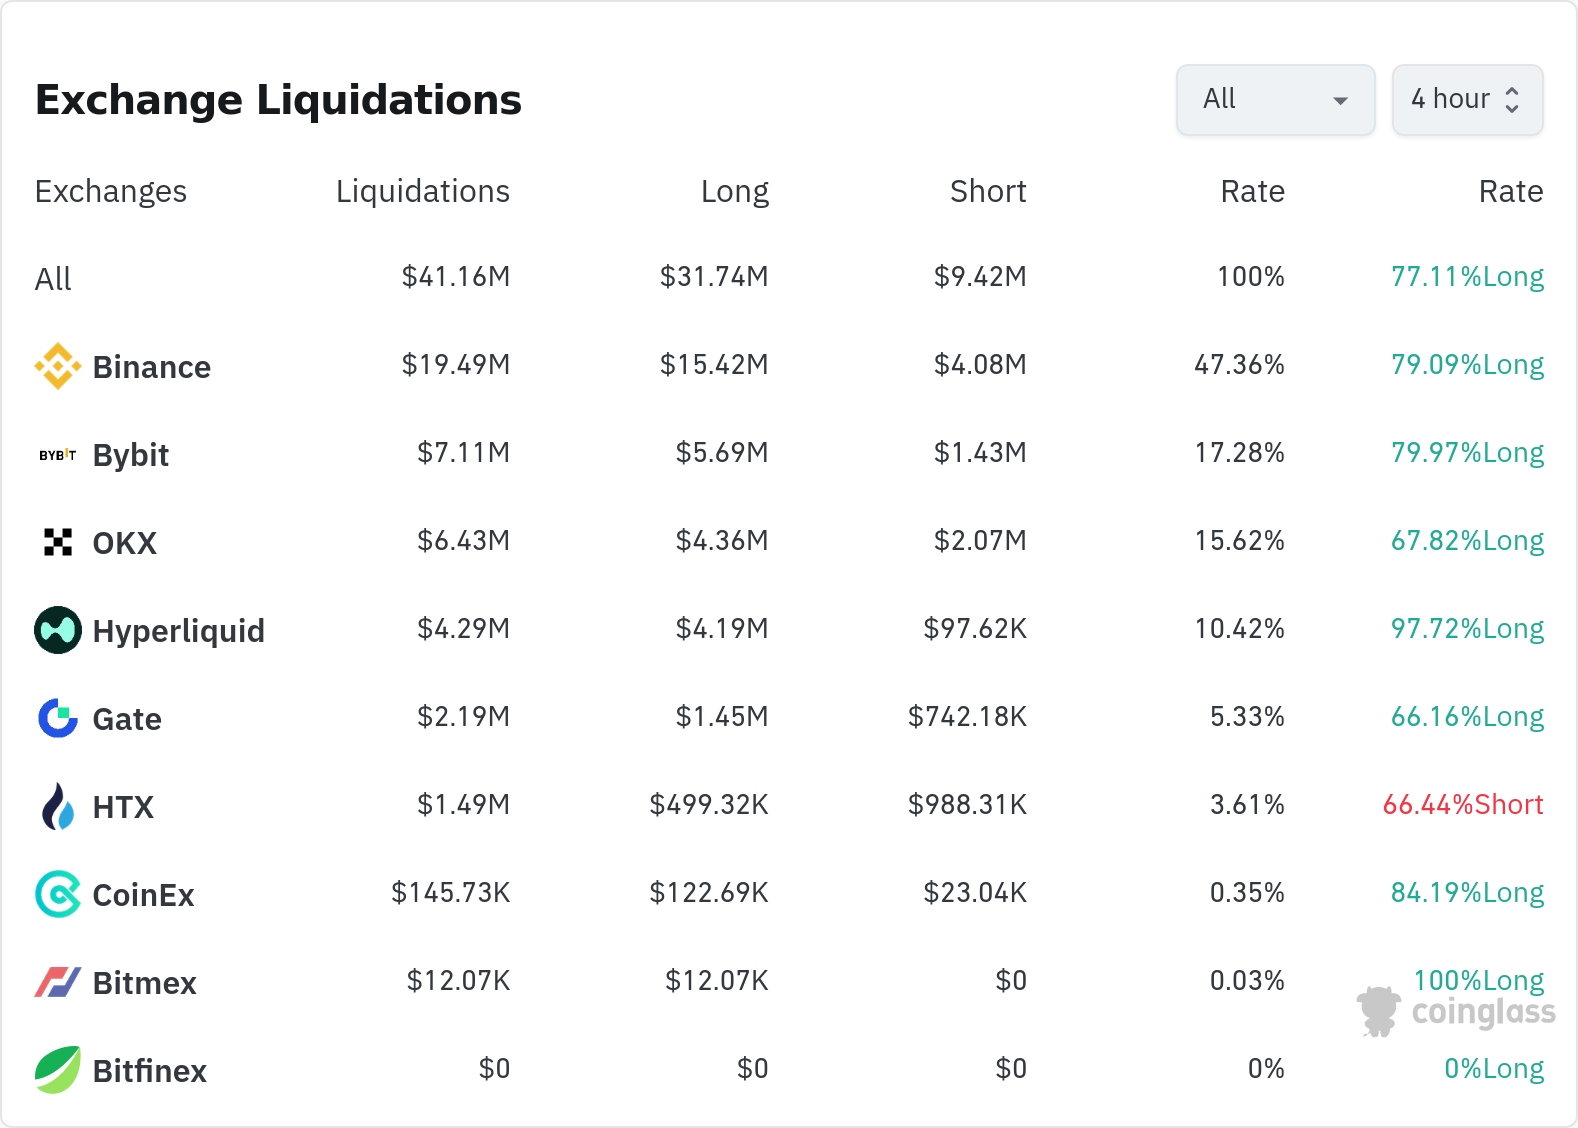1578x1128 pixels.
Task: Click the Hyperliquid logo icon
Action: pos(58,630)
